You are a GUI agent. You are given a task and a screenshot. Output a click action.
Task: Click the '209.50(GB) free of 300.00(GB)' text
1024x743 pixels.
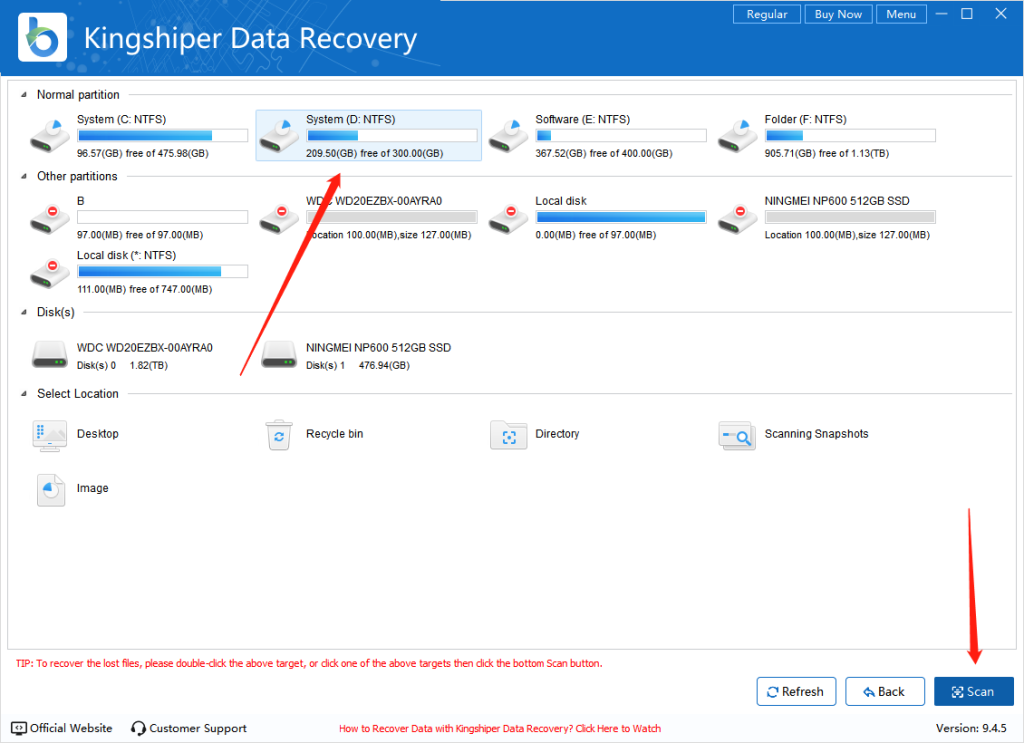pyautogui.click(x=374, y=153)
